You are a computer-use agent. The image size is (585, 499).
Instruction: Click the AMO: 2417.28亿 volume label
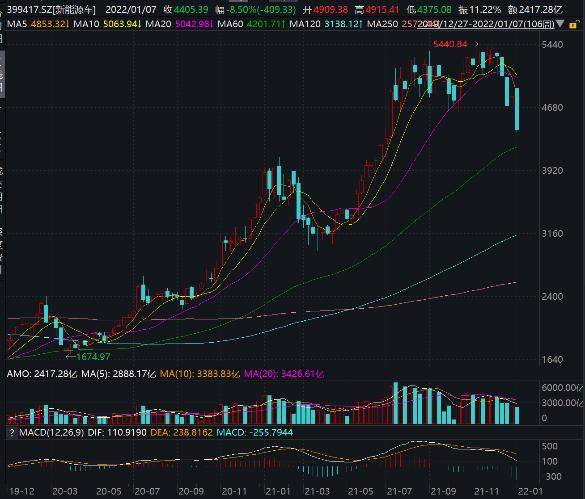click(x=42, y=374)
